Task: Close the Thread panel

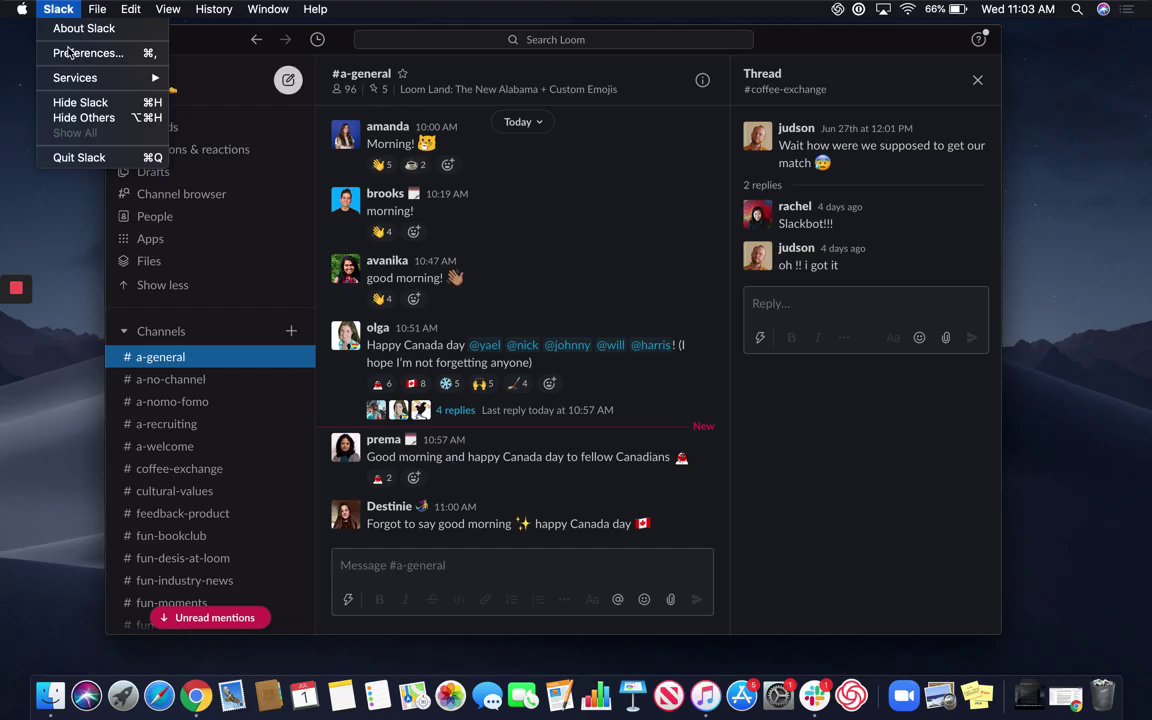Action: click(x=978, y=80)
